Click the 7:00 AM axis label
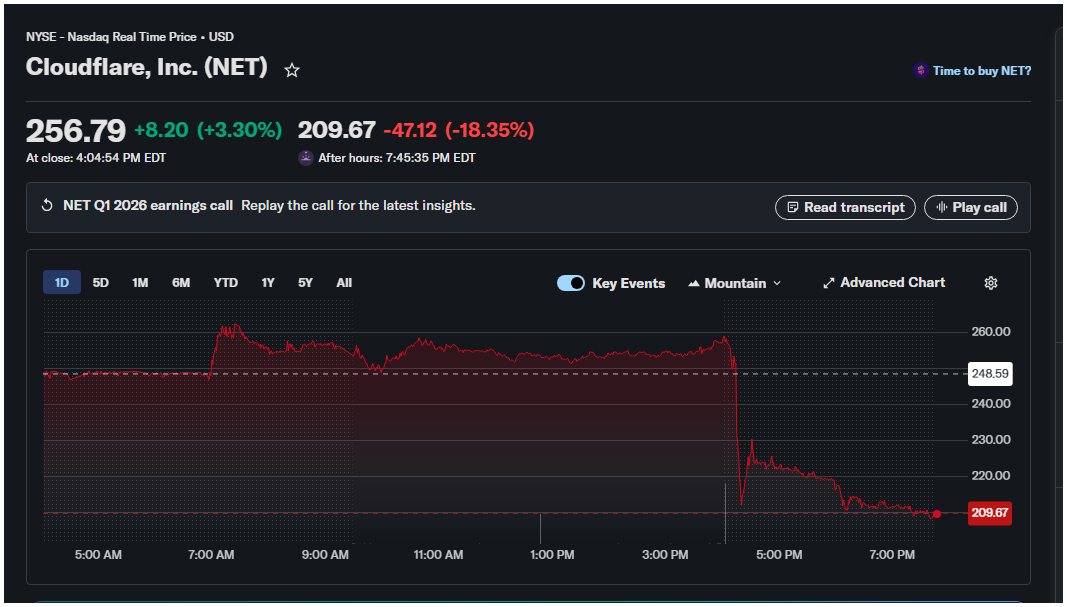The width and height of the screenshot is (1067, 607). click(211, 555)
